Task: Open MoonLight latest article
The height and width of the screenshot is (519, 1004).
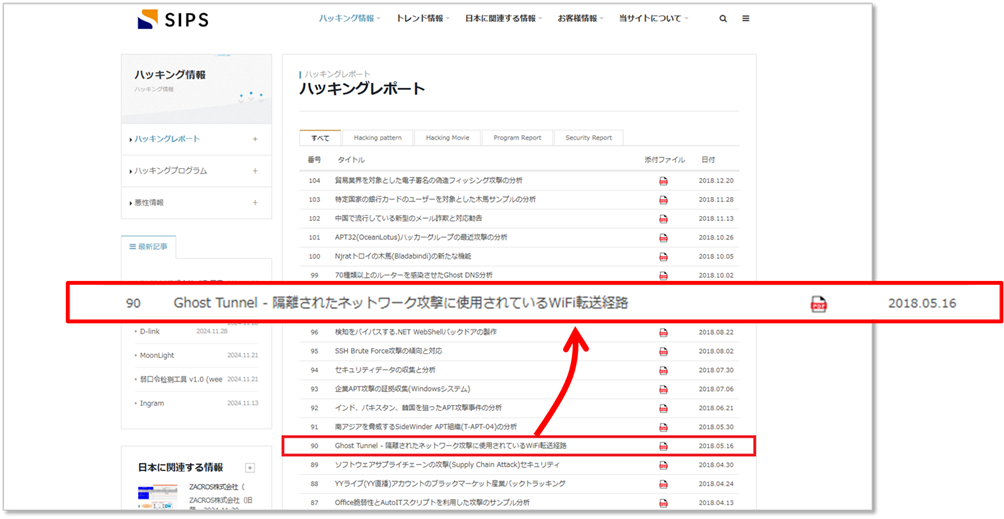Action: pos(157,355)
